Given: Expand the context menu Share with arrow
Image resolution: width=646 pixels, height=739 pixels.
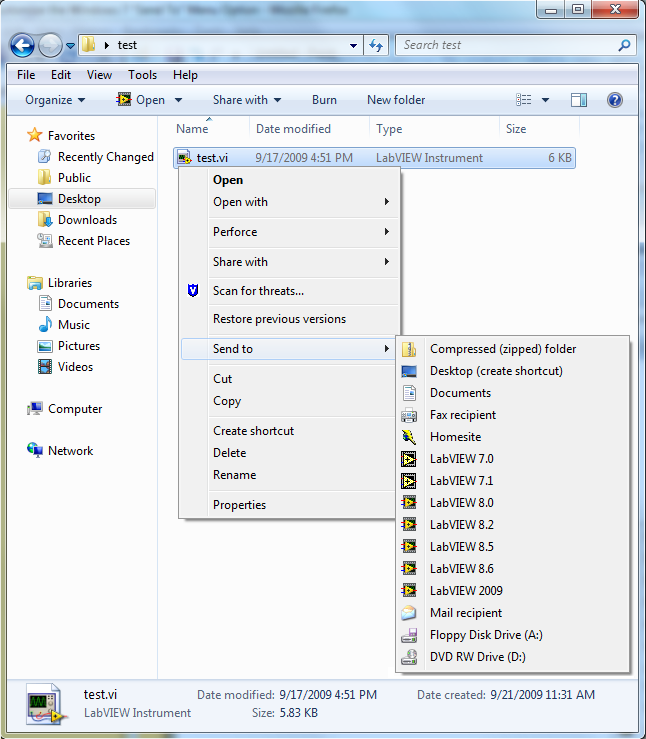Looking at the screenshot, I should 386,261.
